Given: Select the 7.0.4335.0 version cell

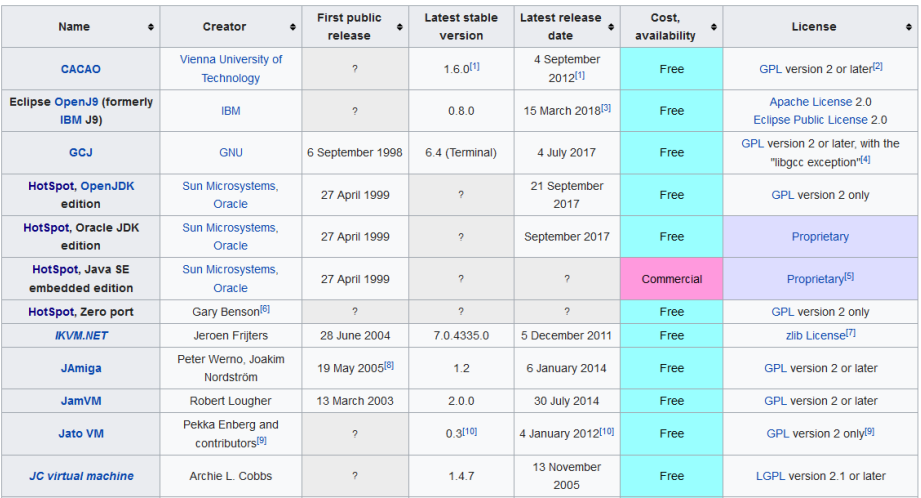Looking at the screenshot, I should pos(461,335).
